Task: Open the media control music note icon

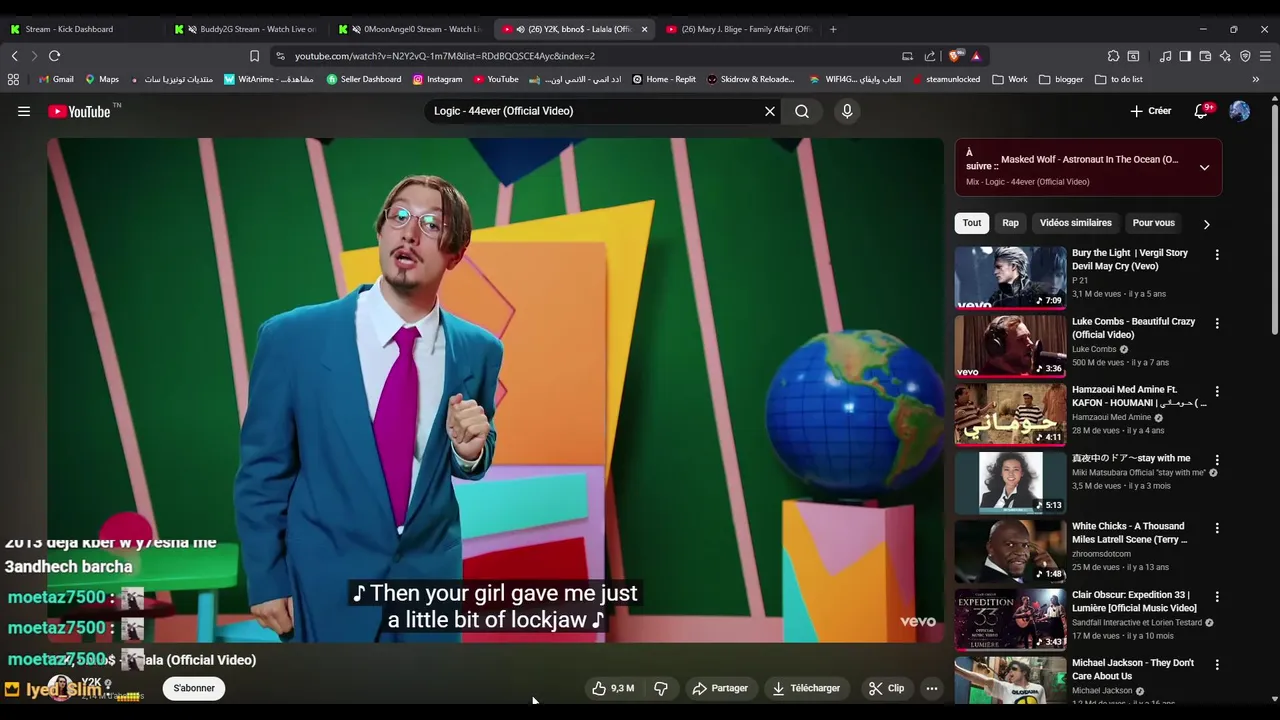Action: point(1165,56)
